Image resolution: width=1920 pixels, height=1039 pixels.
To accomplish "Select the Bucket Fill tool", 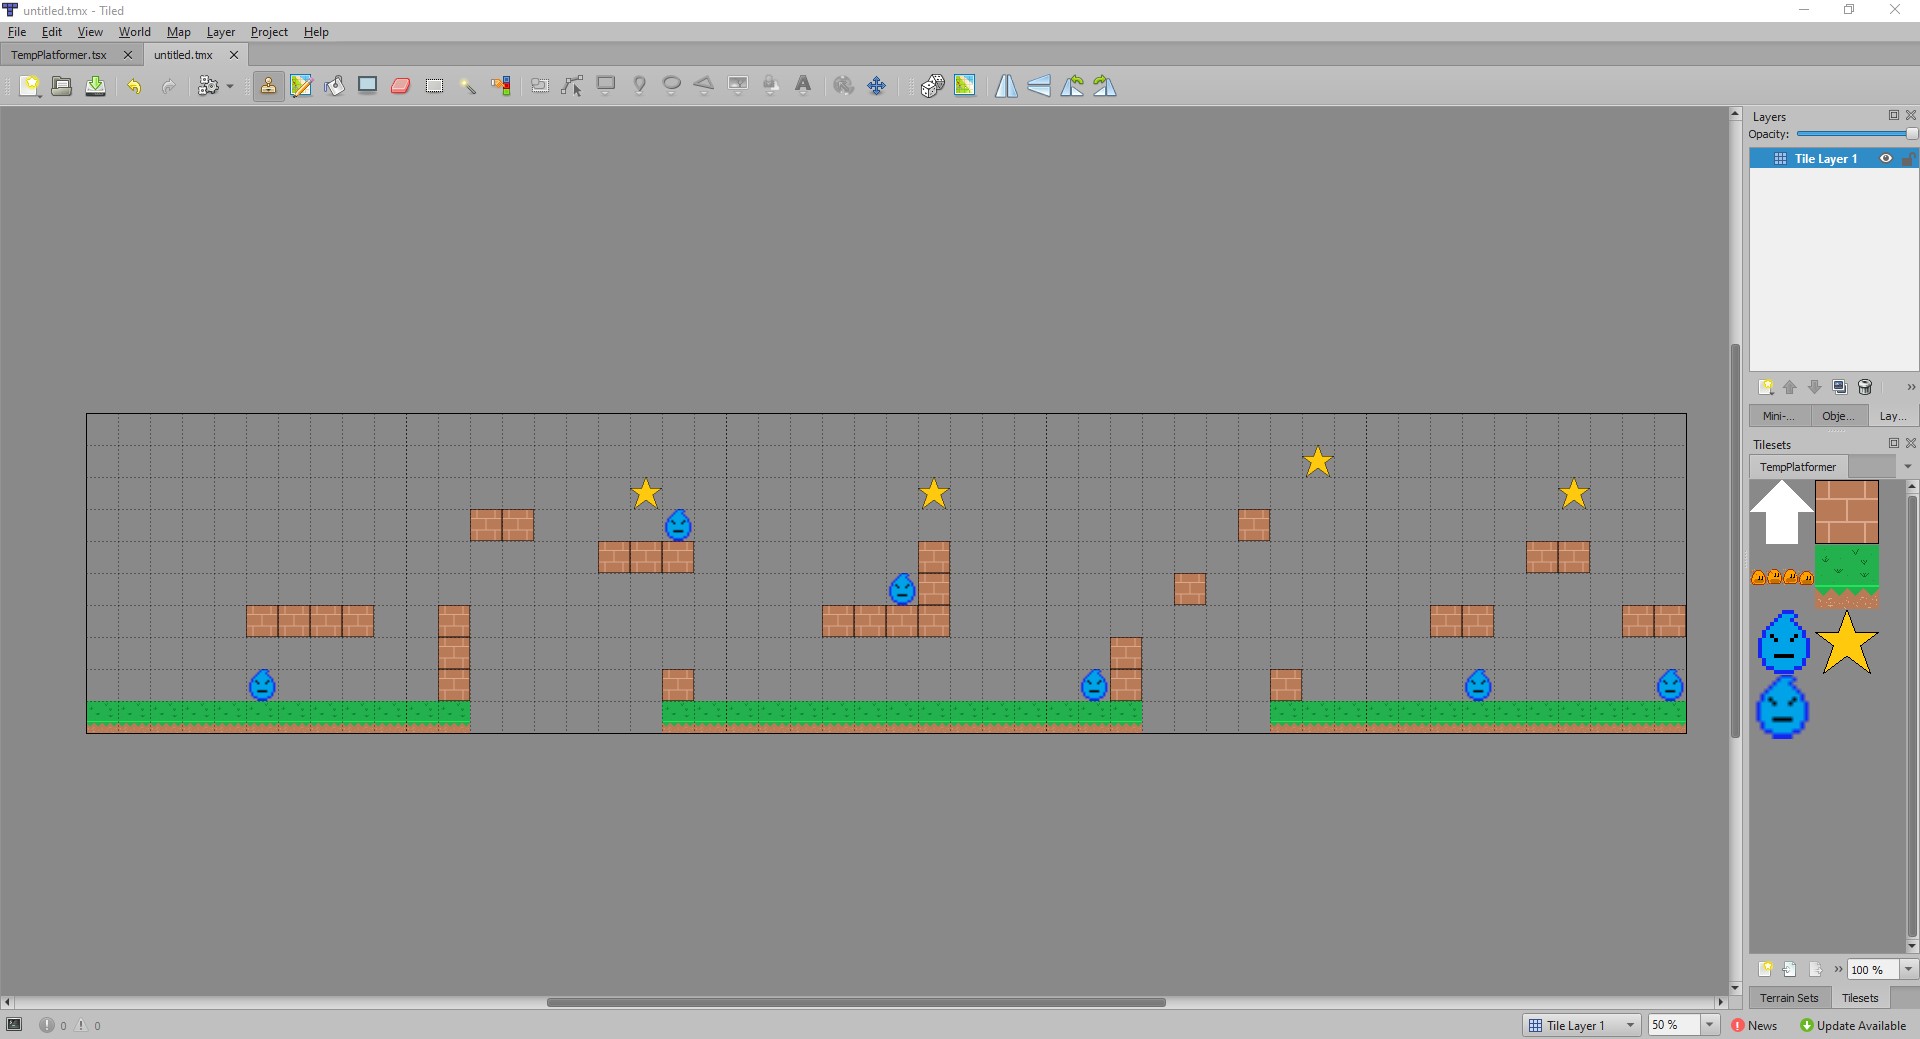I will click(335, 86).
